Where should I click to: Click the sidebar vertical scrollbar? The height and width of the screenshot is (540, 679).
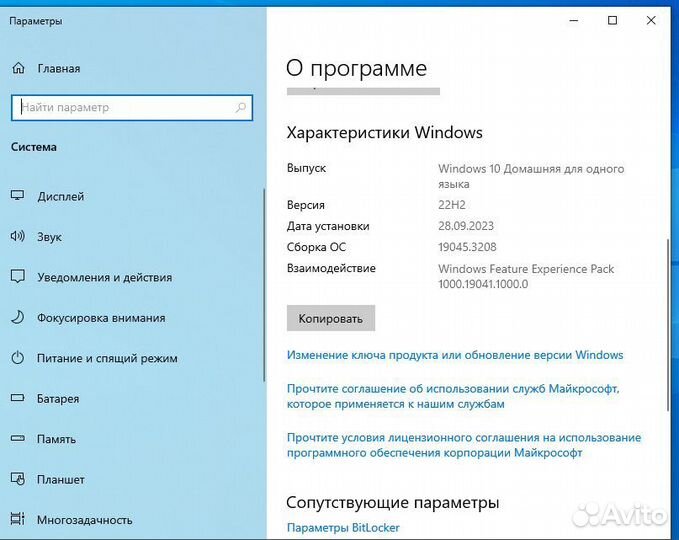coord(264,285)
